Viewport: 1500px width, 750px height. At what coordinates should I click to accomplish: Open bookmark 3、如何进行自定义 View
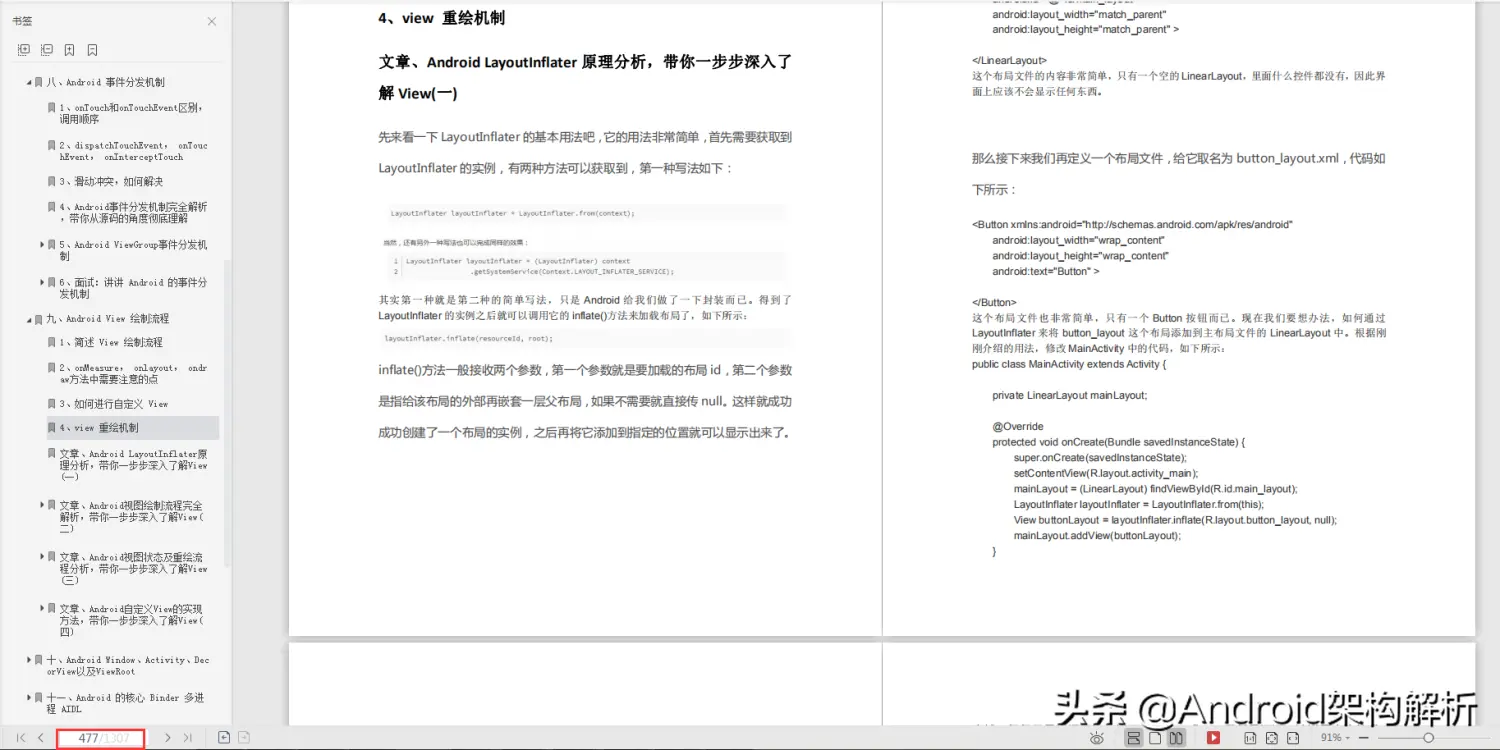(114, 404)
